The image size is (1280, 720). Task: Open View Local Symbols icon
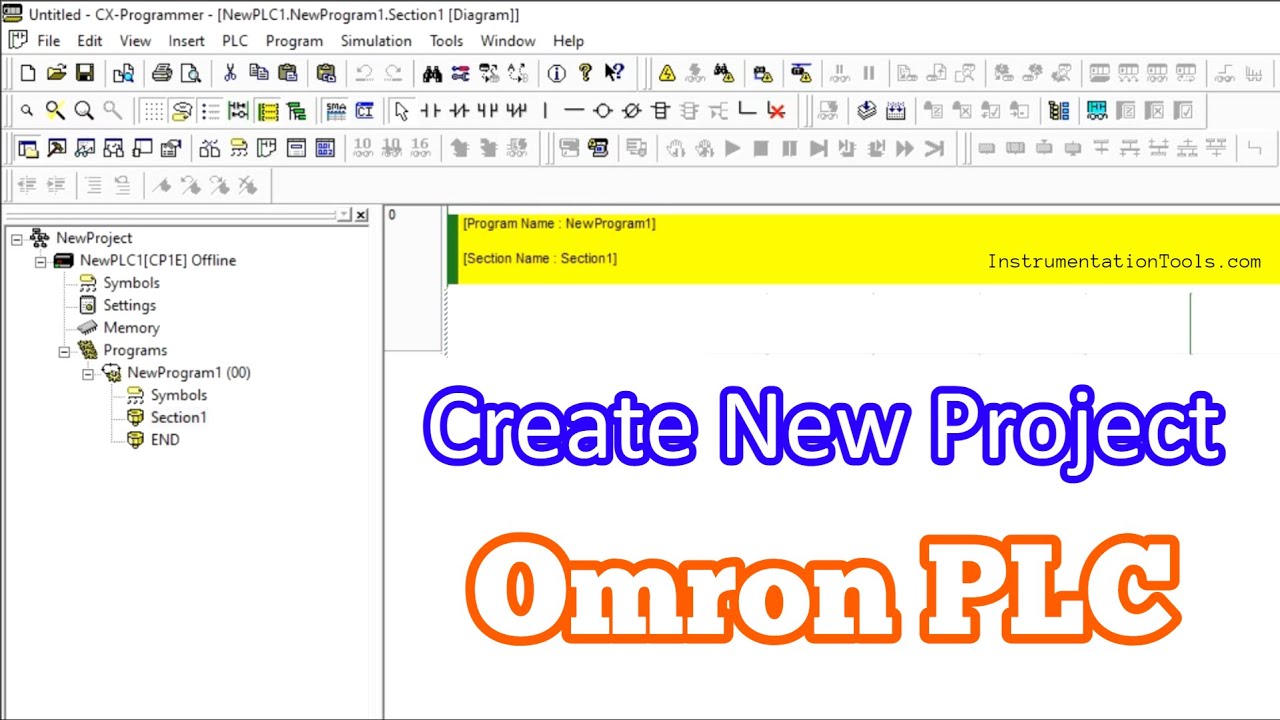click(x=238, y=149)
